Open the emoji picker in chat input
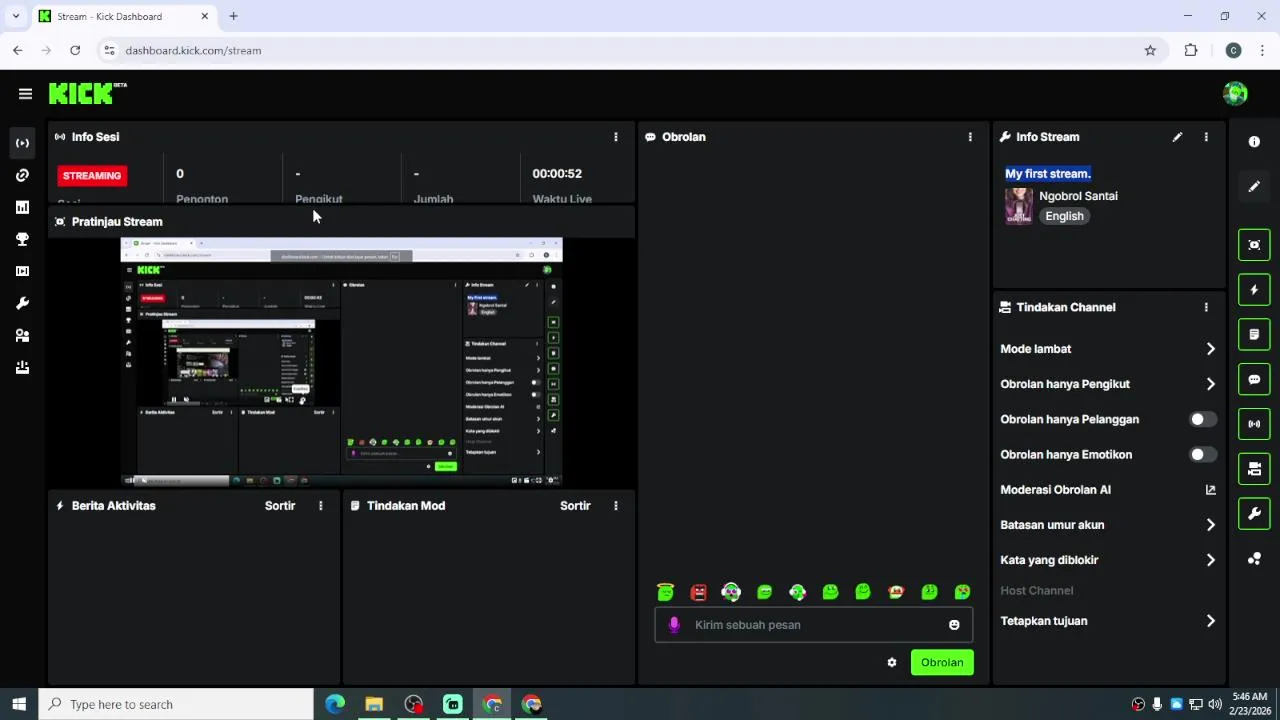The image size is (1280, 720). click(x=954, y=625)
